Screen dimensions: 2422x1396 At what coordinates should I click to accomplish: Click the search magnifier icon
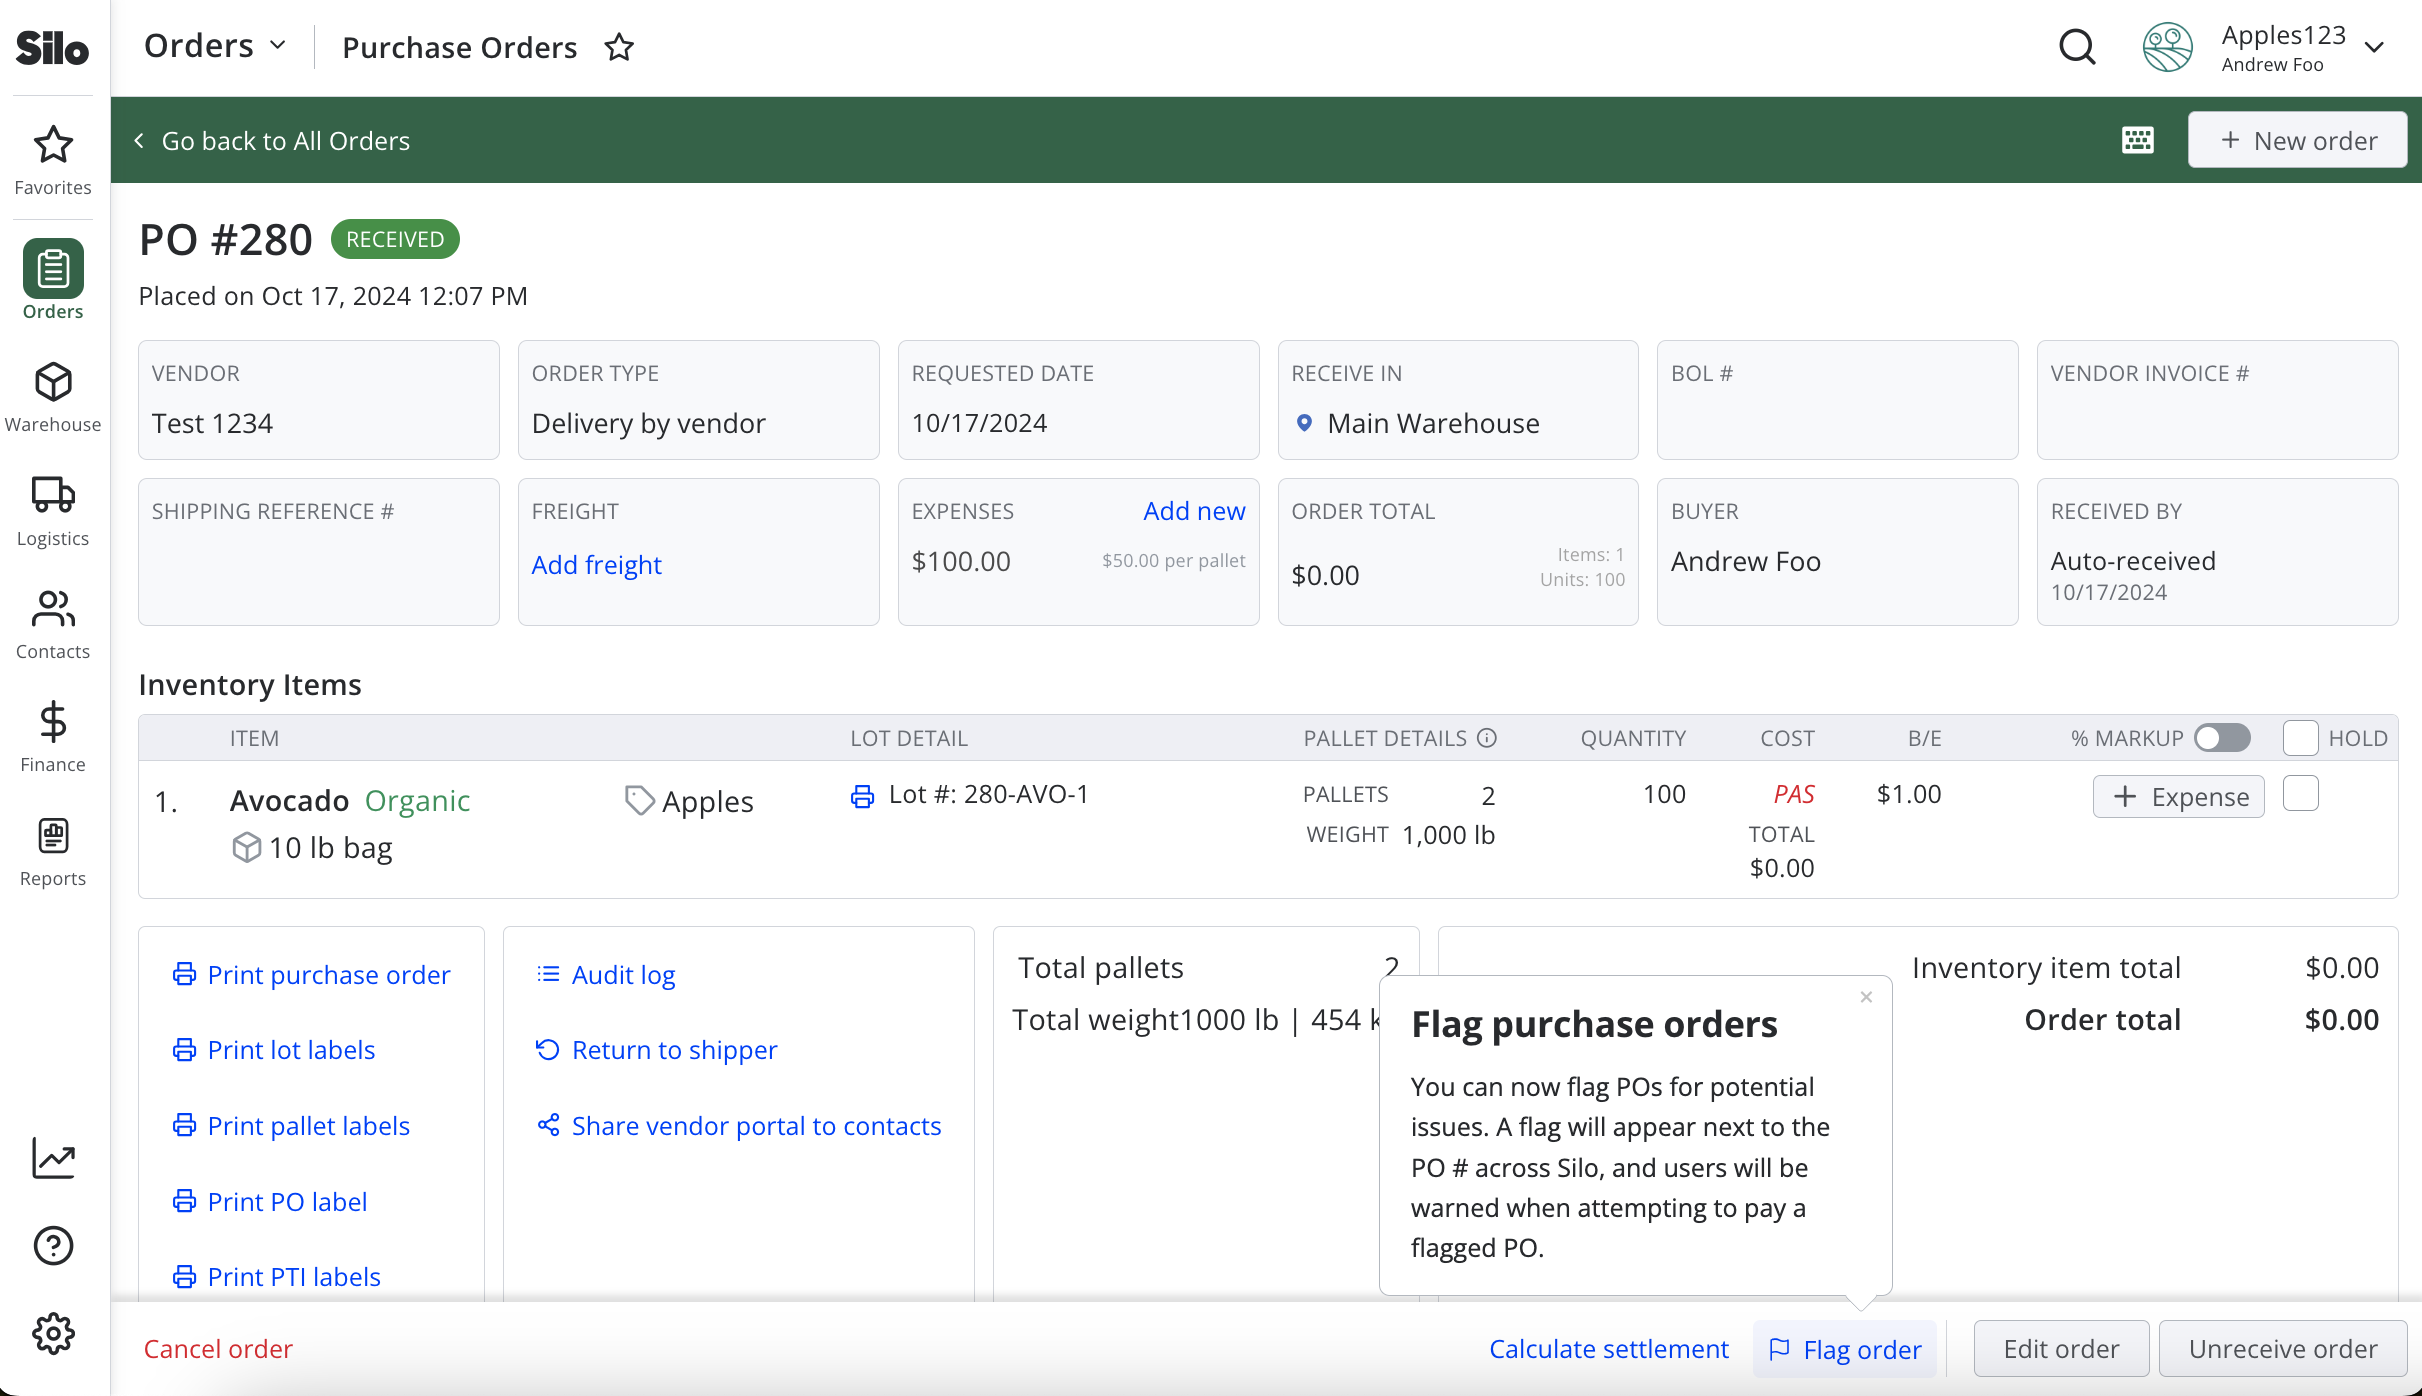click(2077, 47)
